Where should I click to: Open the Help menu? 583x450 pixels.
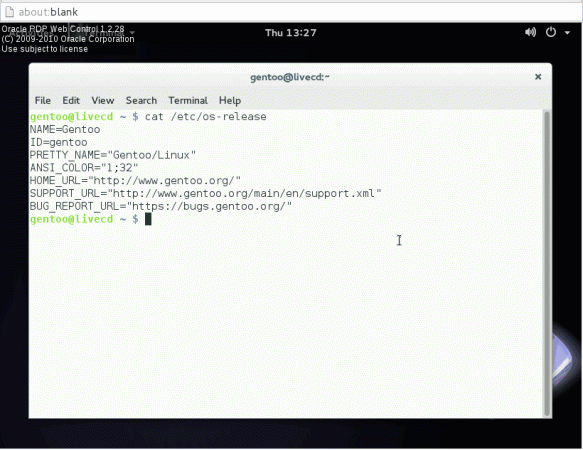(x=230, y=100)
